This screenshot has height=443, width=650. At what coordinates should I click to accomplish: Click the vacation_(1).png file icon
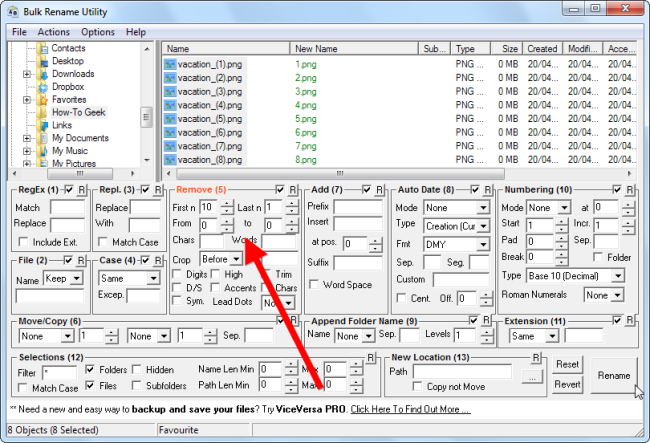[170, 64]
